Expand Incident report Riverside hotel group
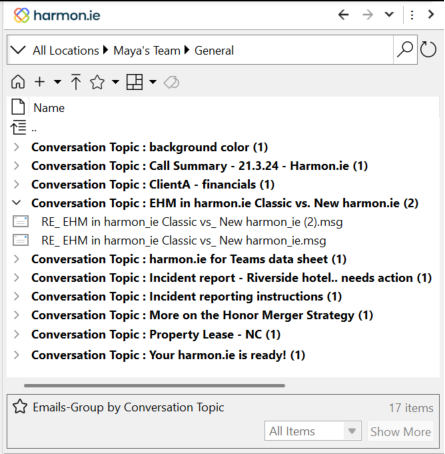 click(x=16, y=278)
